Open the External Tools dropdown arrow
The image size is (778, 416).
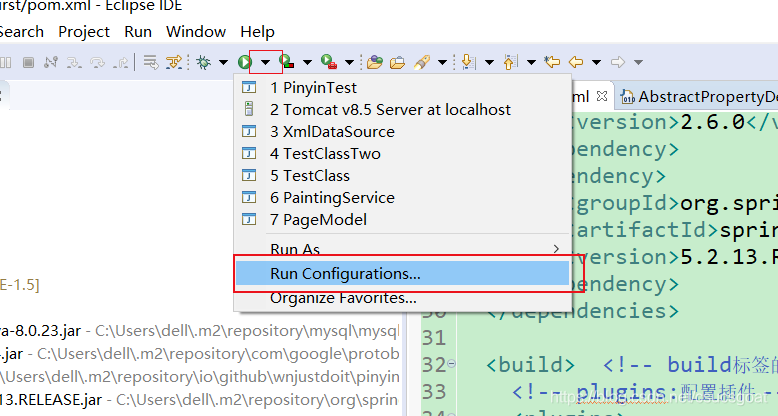coord(349,63)
